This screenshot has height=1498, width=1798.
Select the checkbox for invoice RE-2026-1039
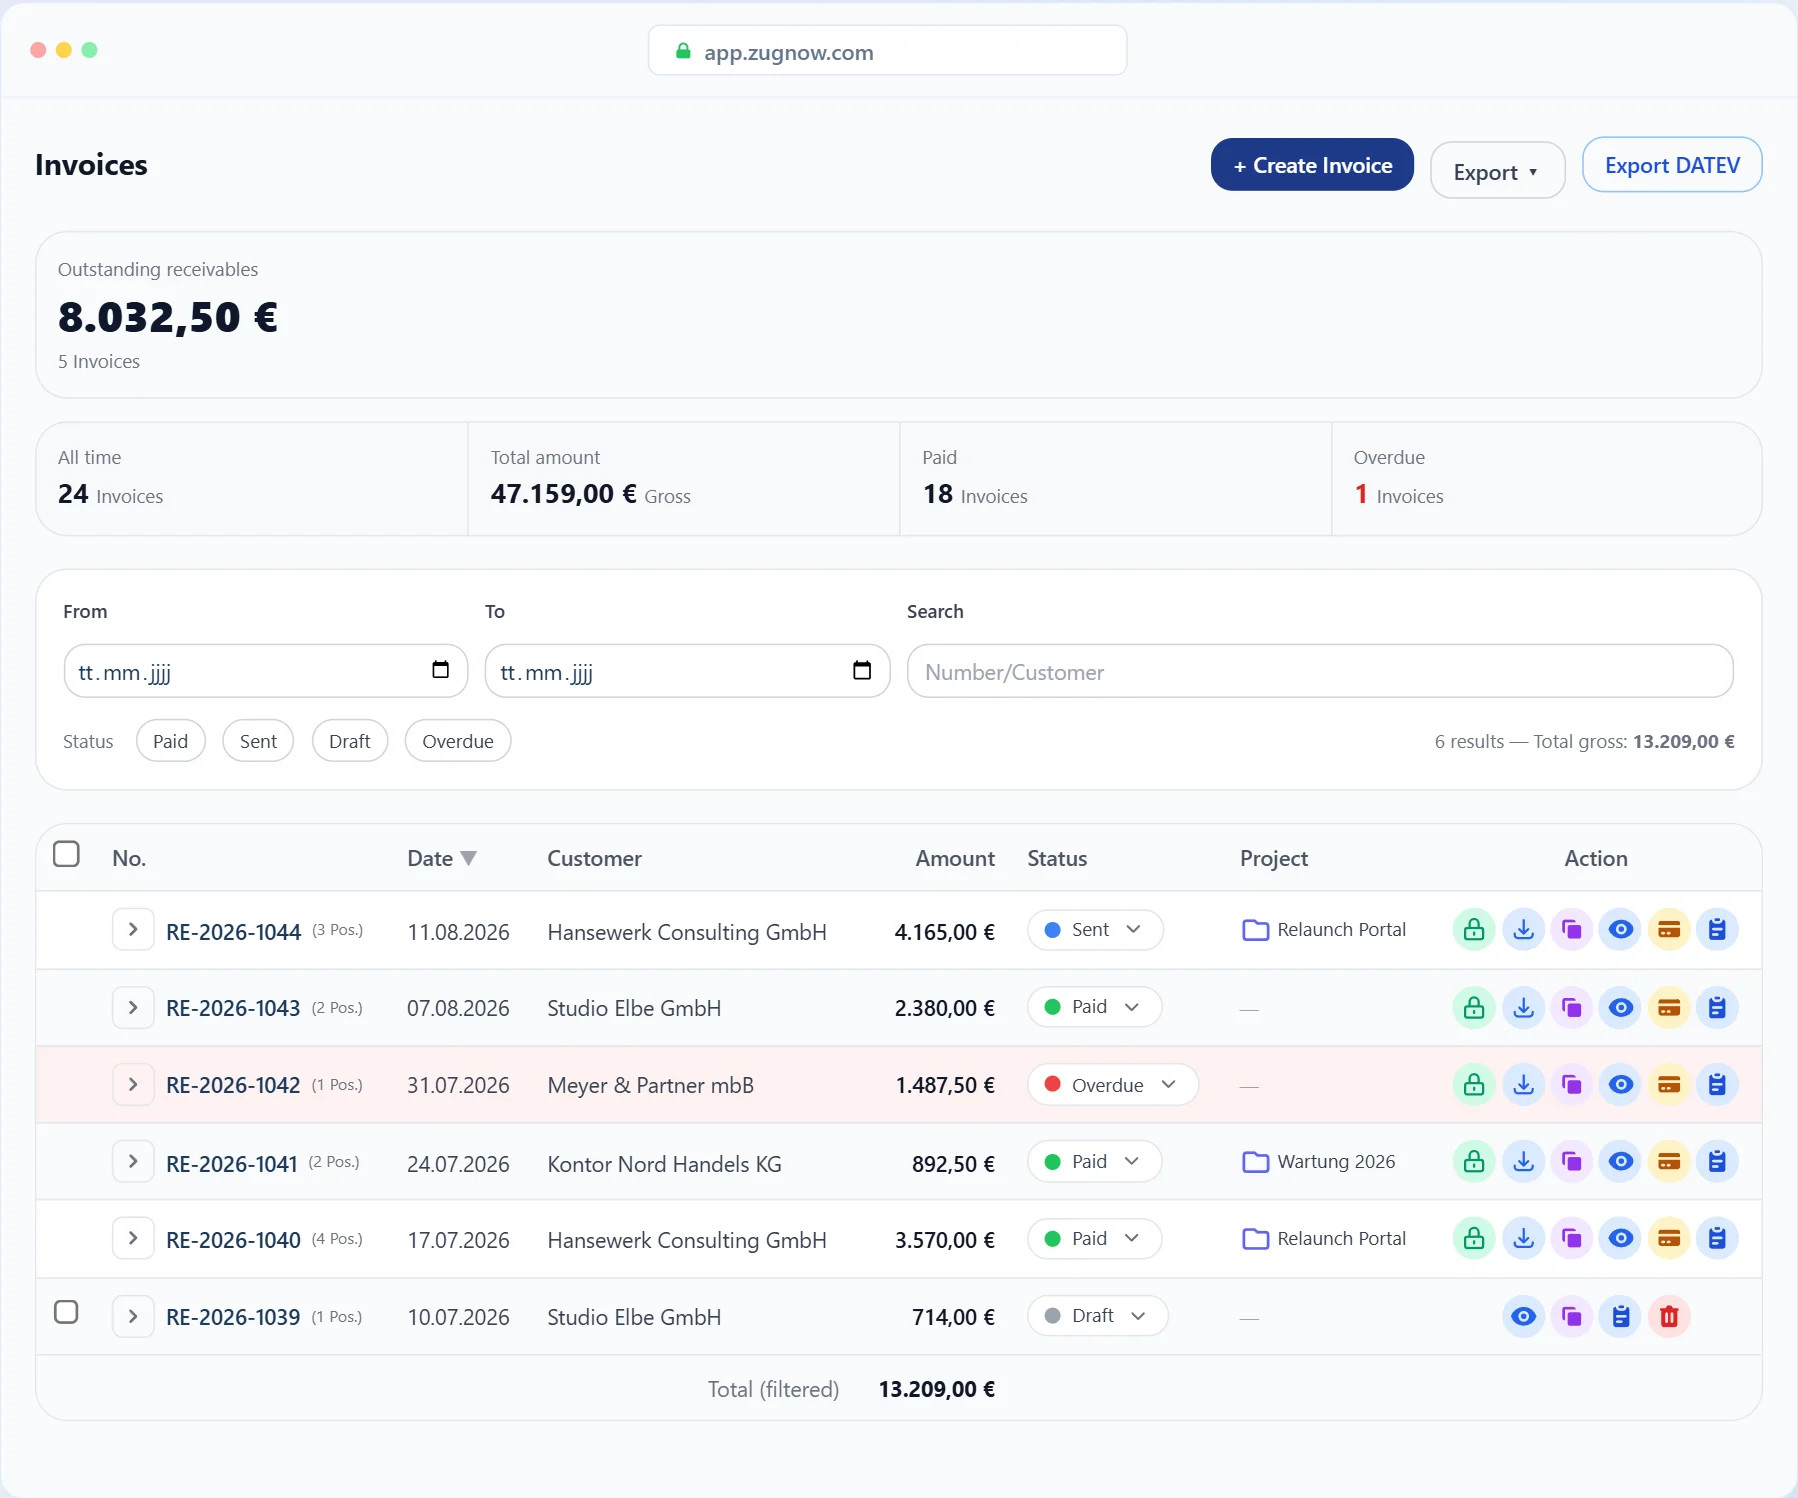coord(66,1312)
